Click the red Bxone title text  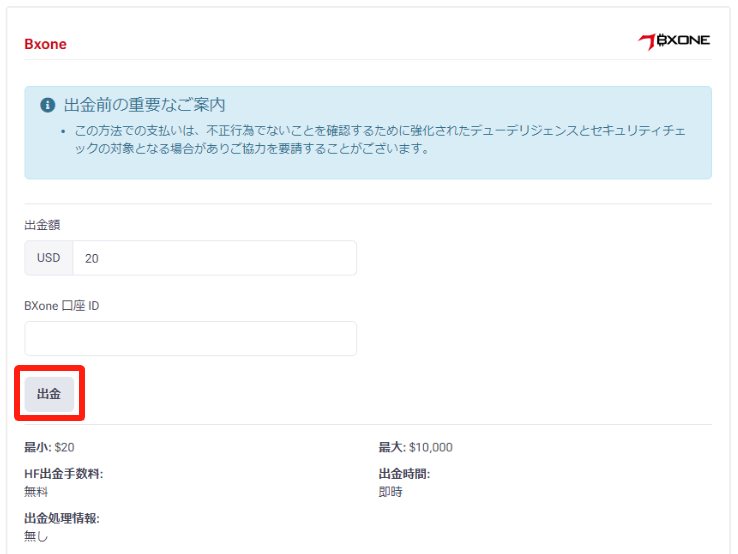coord(45,44)
